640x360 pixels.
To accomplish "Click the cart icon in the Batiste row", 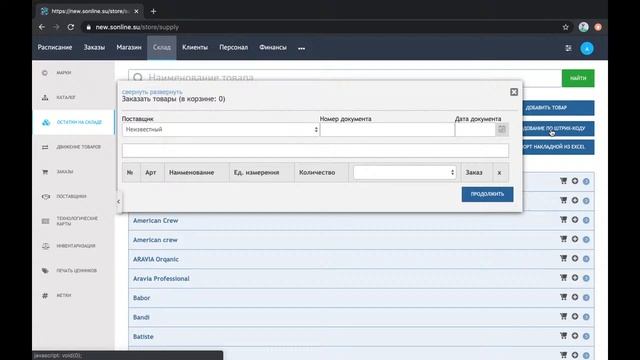I will coord(563,336).
